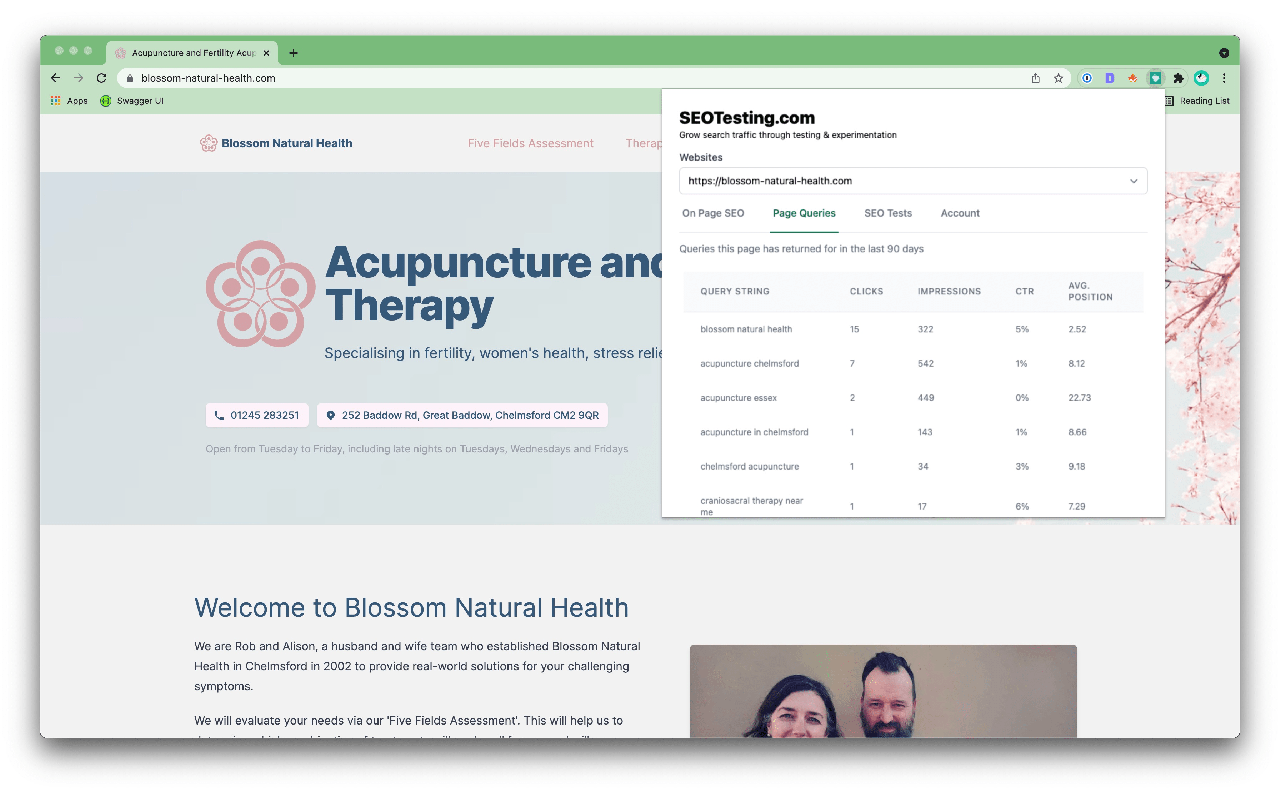The width and height of the screenshot is (1280, 800).
Task: Click the Rob and Alison photo
Action: tap(883, 692)
